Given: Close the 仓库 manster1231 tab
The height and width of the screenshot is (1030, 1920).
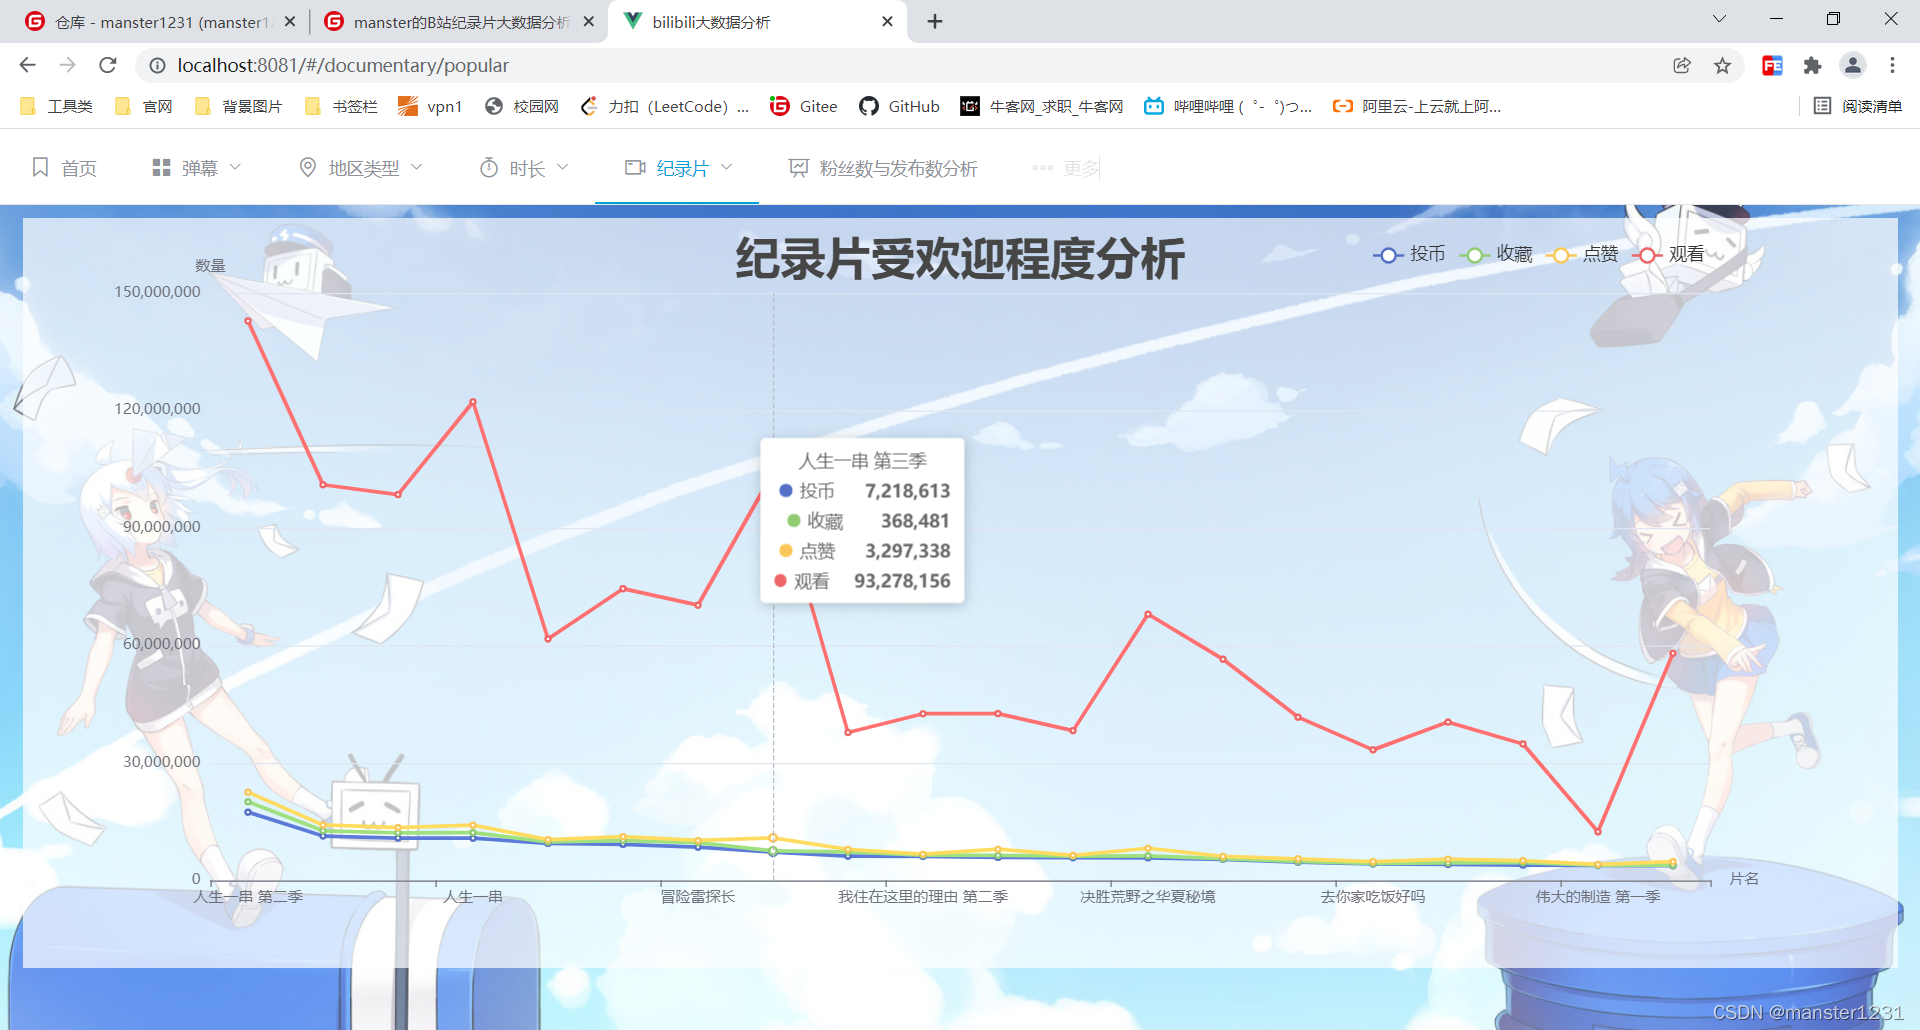Looking at the screenshot, I should click(x=290, y=21).
